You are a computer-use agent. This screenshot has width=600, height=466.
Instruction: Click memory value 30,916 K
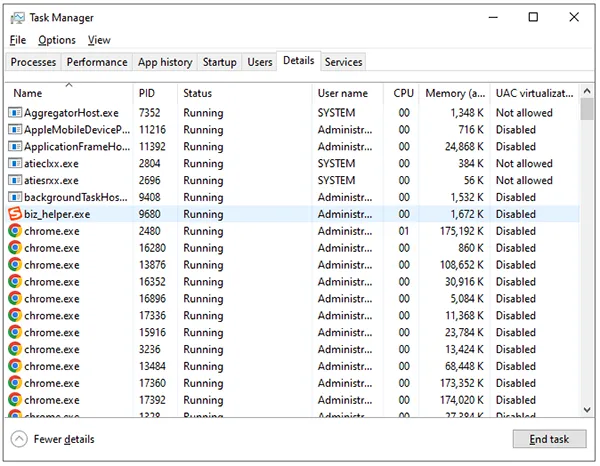(464, 282)
